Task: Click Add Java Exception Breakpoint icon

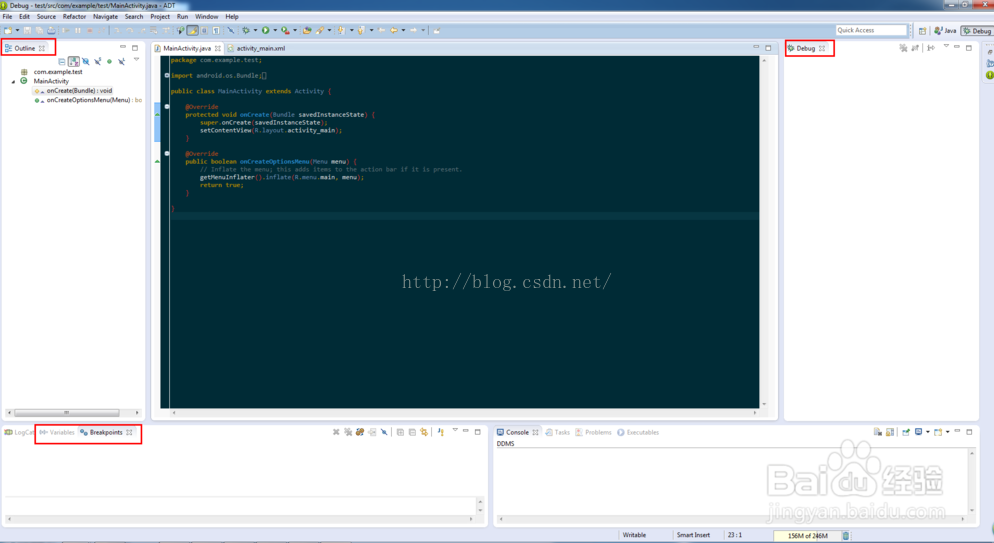Action: point(441,432)
